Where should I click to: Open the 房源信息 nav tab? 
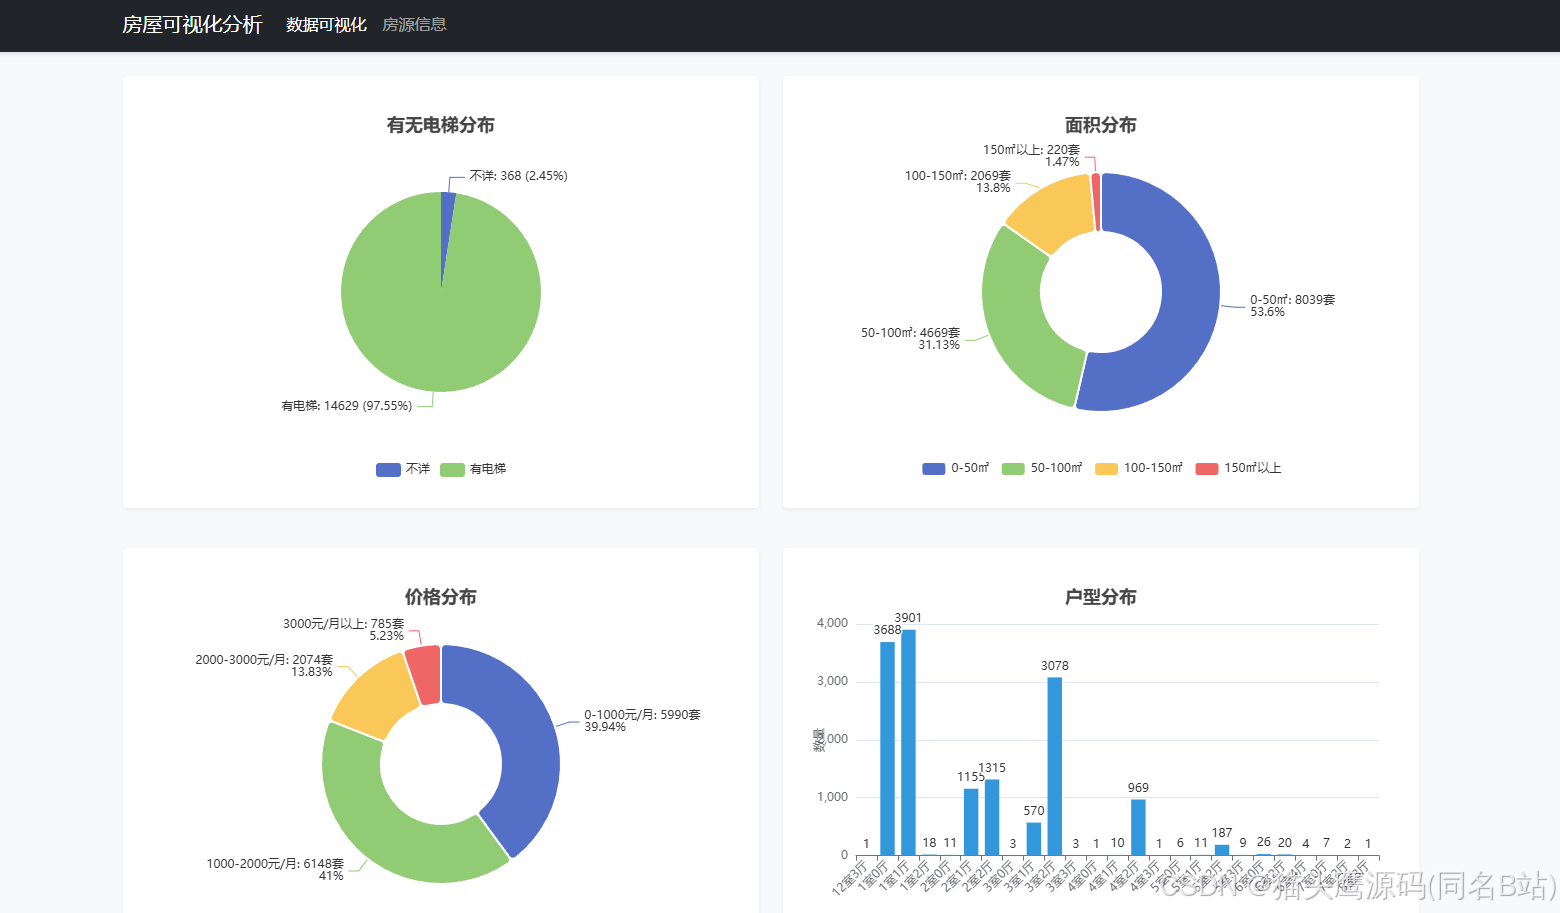(414, 25)
